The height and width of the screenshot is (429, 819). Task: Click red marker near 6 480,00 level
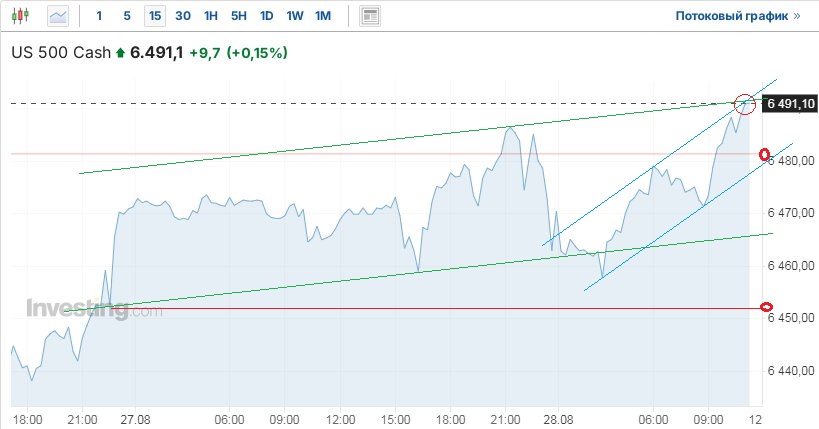tap(766, 154)
